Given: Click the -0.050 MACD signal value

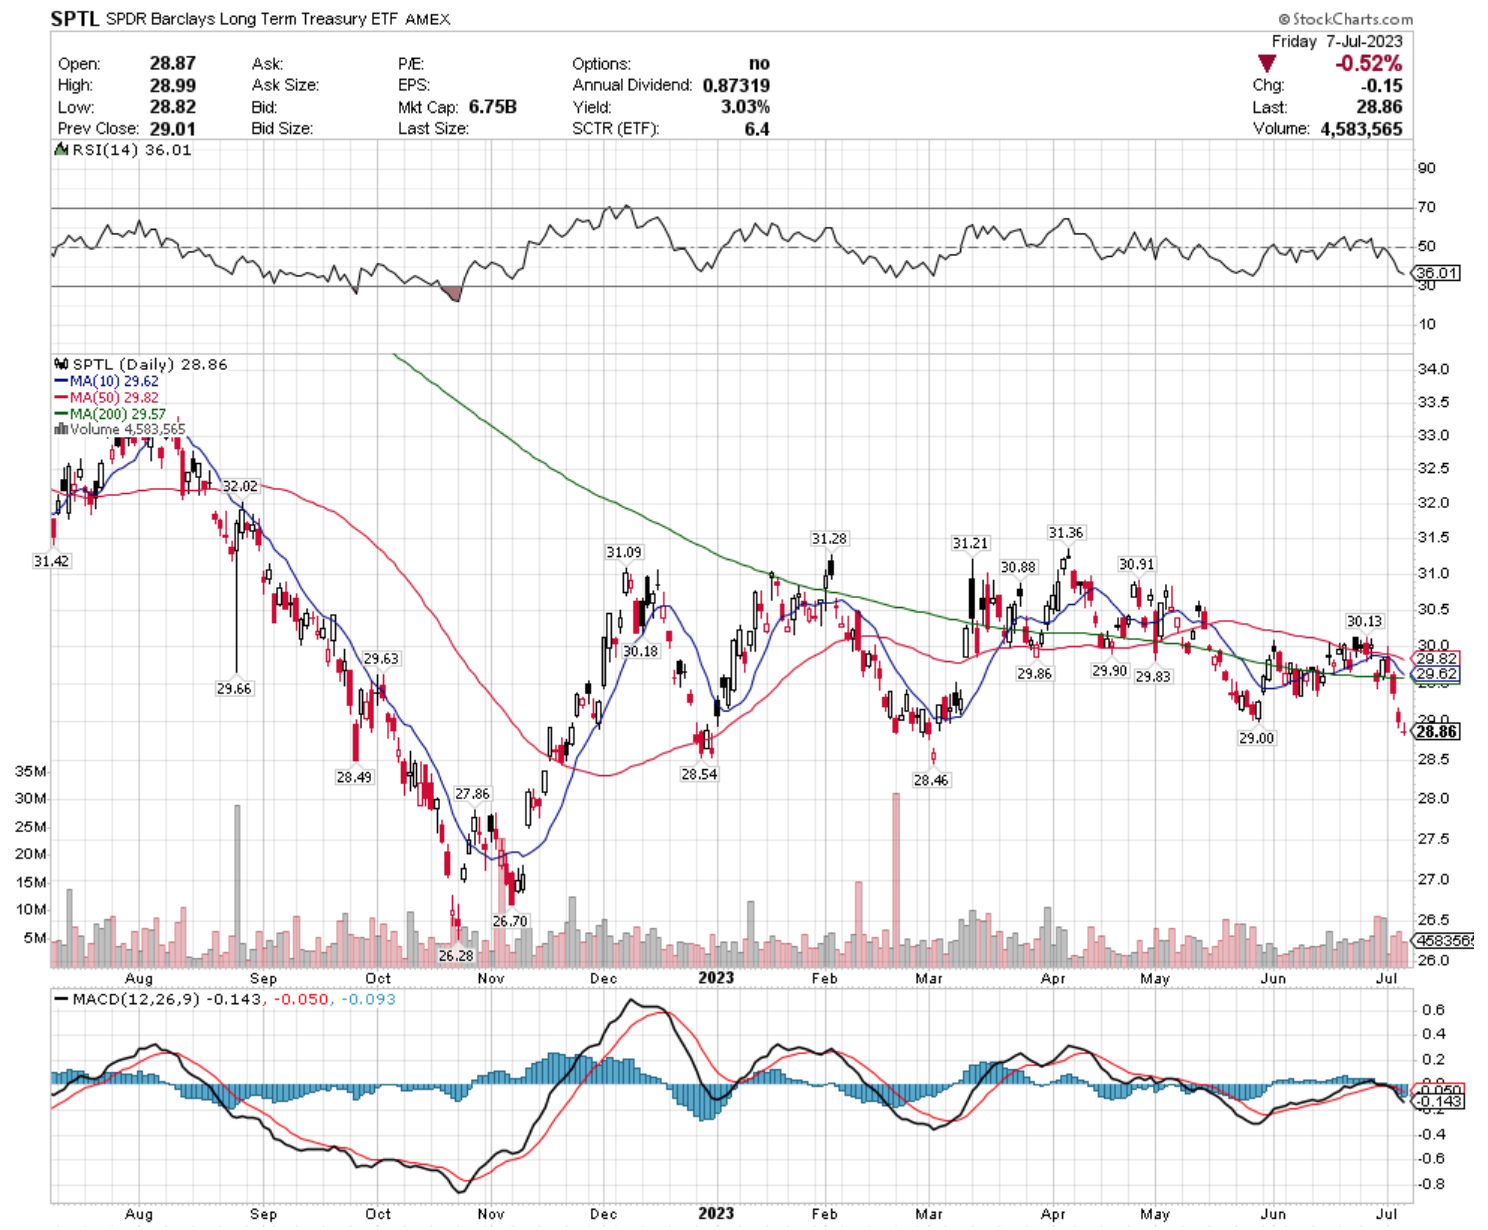Looking at the screenshot, I should tap(301, 999).
